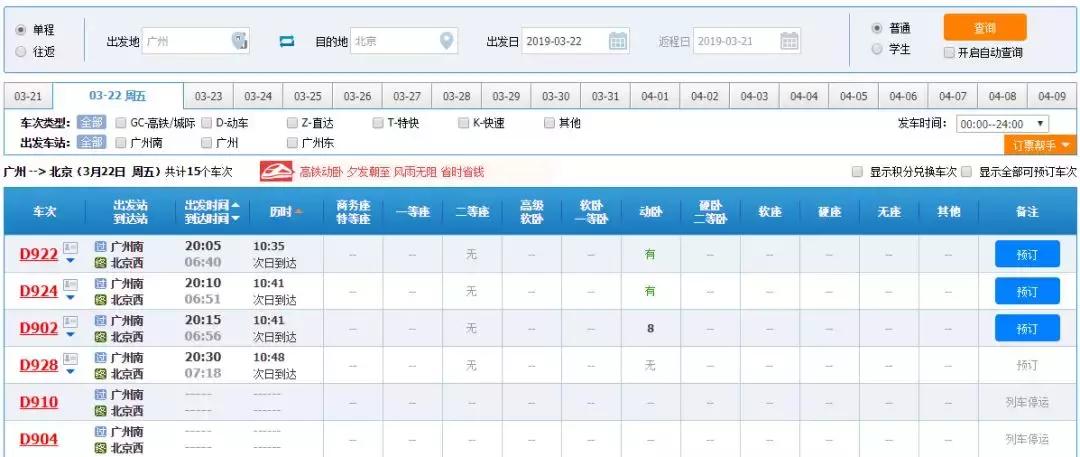Sort by 历时 duration column header
The height and width of the screenshot is (457, 1080).
coord(286,212)
